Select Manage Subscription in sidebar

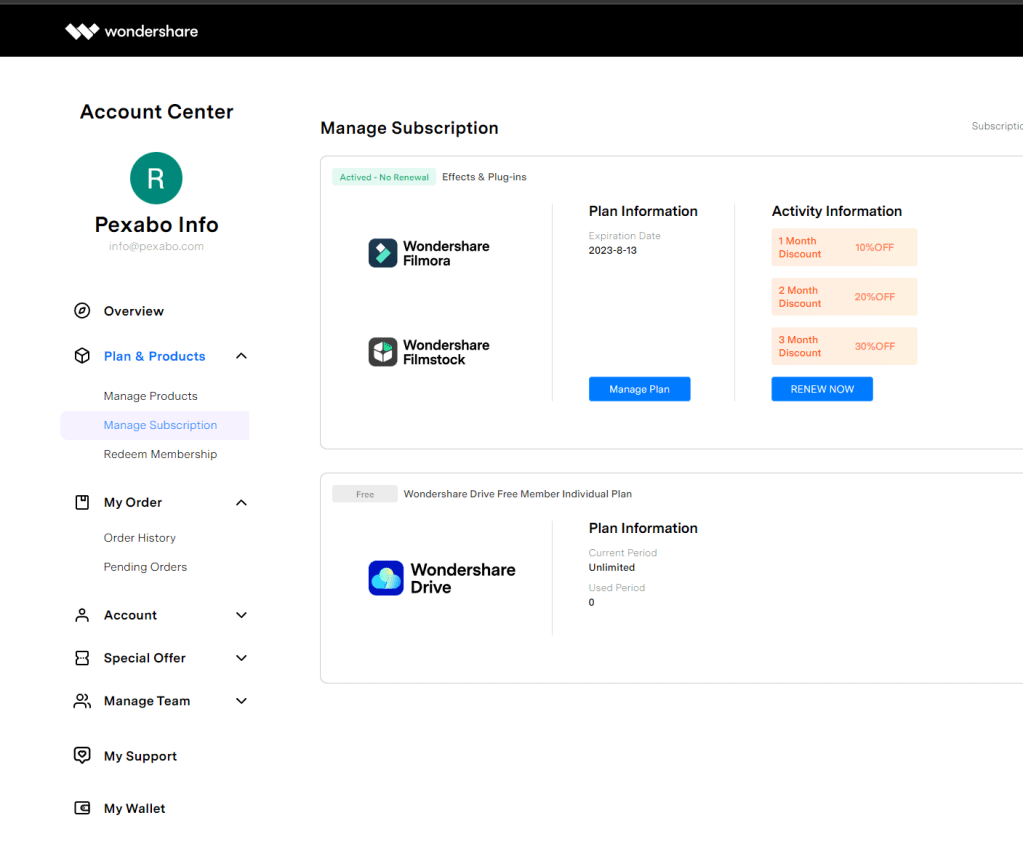pyautogui.click(x=155, y=425)
